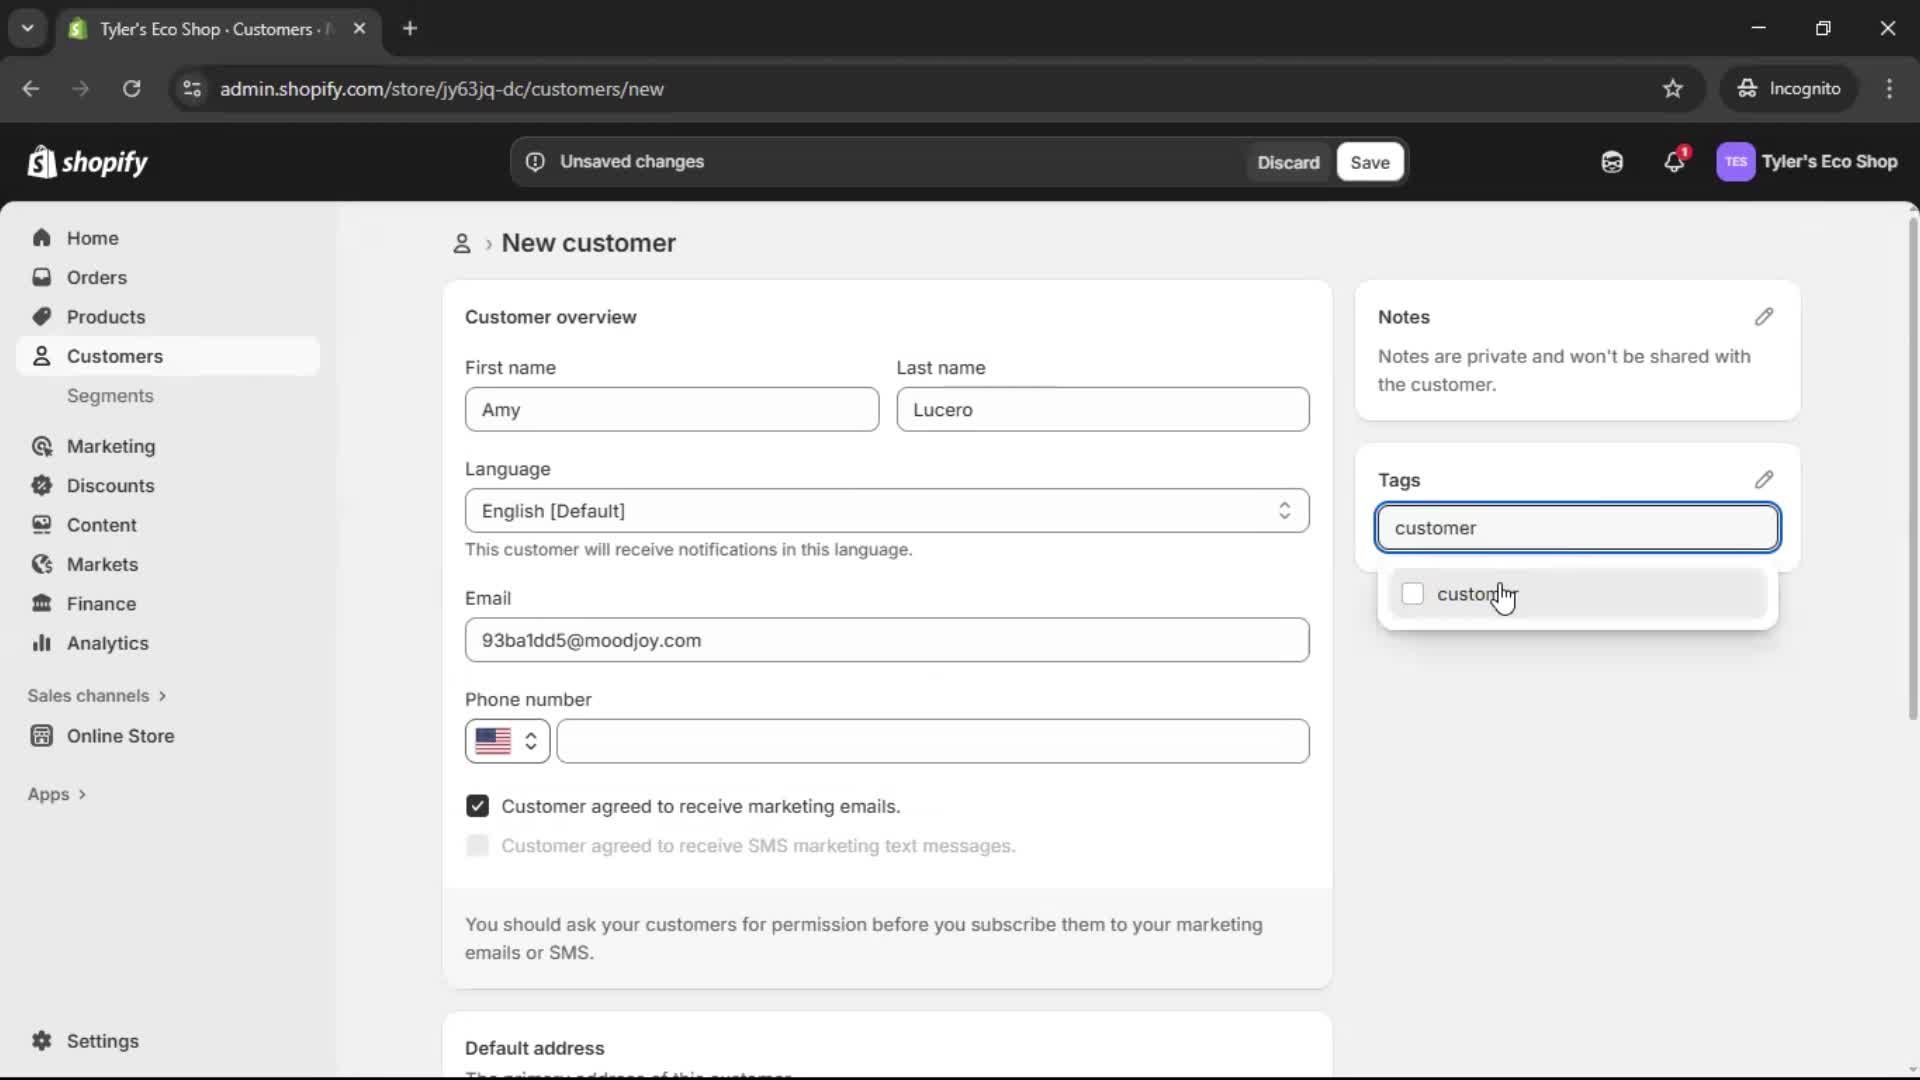Open notifications via the bell icon
The width and height of the screenshot is (1920, 1080).
1675,162
